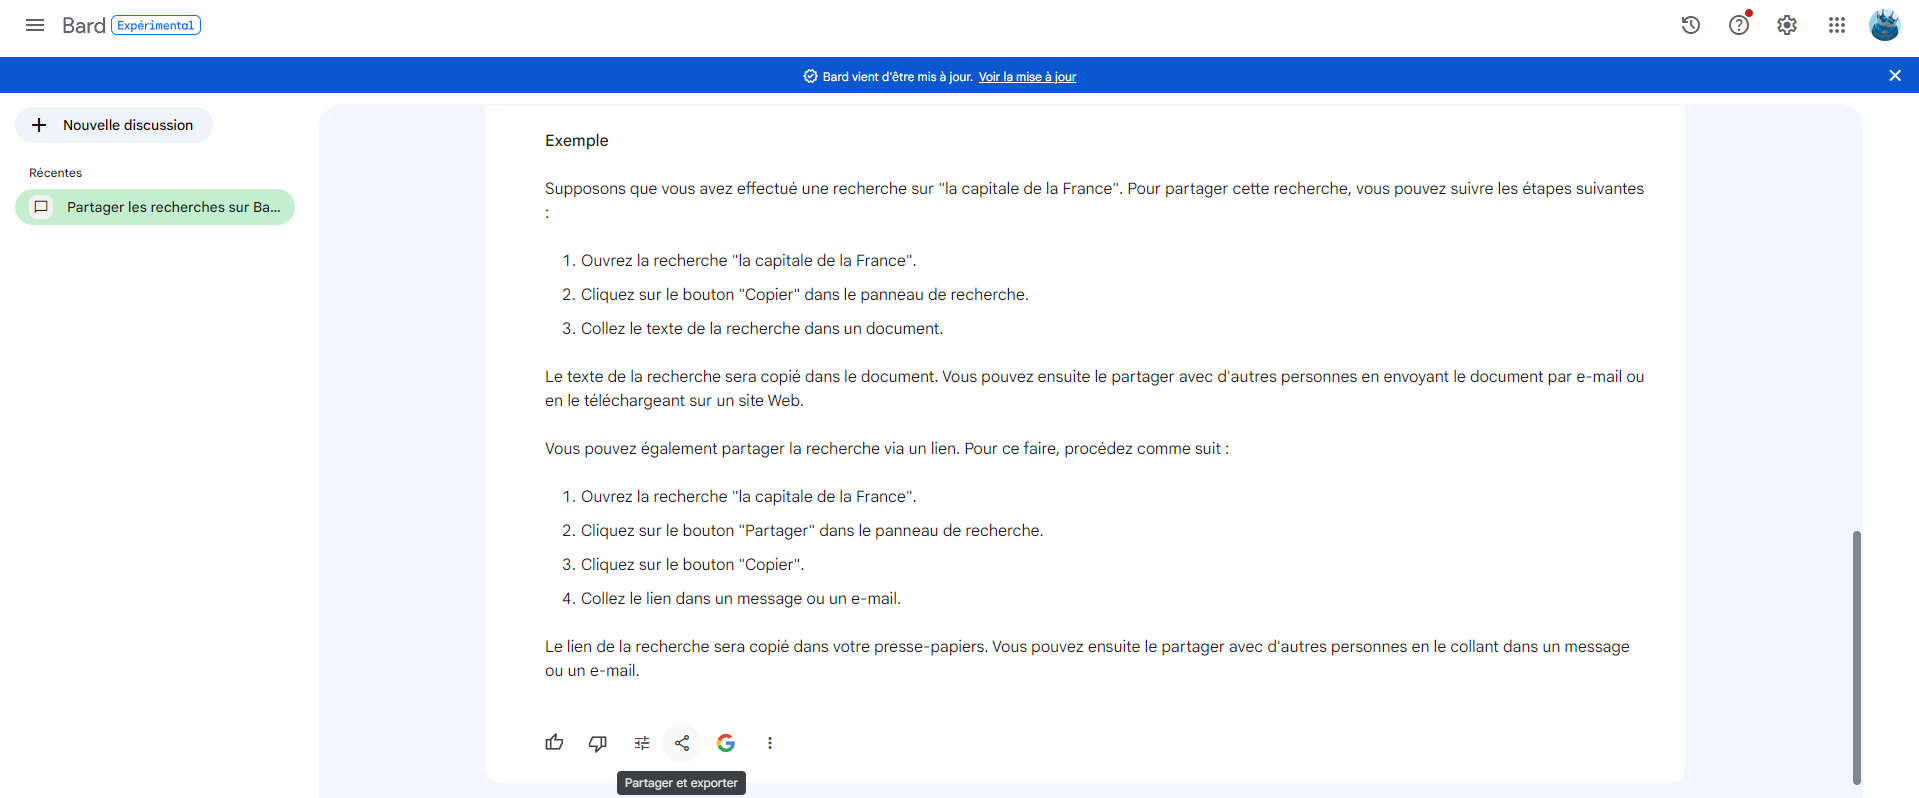Open the three-dot more options menu
This screenshot has width=1919, height=798.
coord(770,743)
